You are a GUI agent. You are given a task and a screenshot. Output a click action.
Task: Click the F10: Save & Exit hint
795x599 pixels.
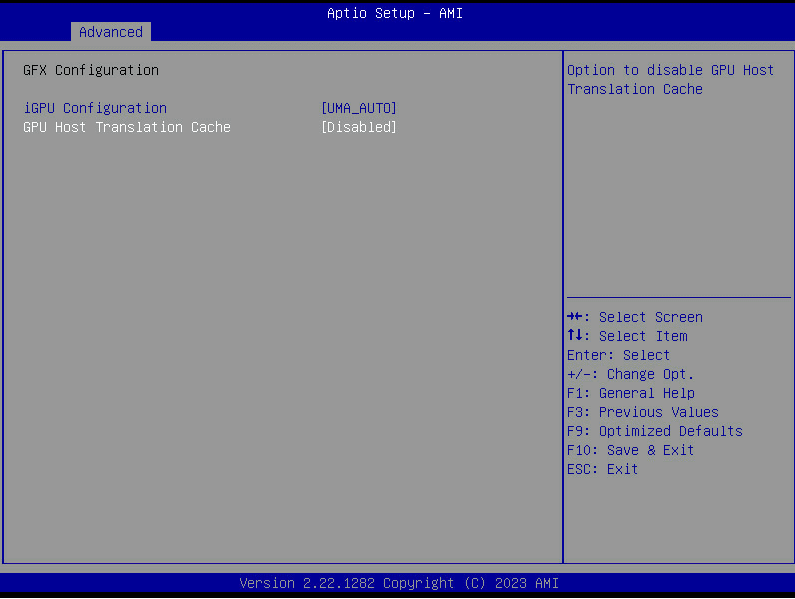630,450
